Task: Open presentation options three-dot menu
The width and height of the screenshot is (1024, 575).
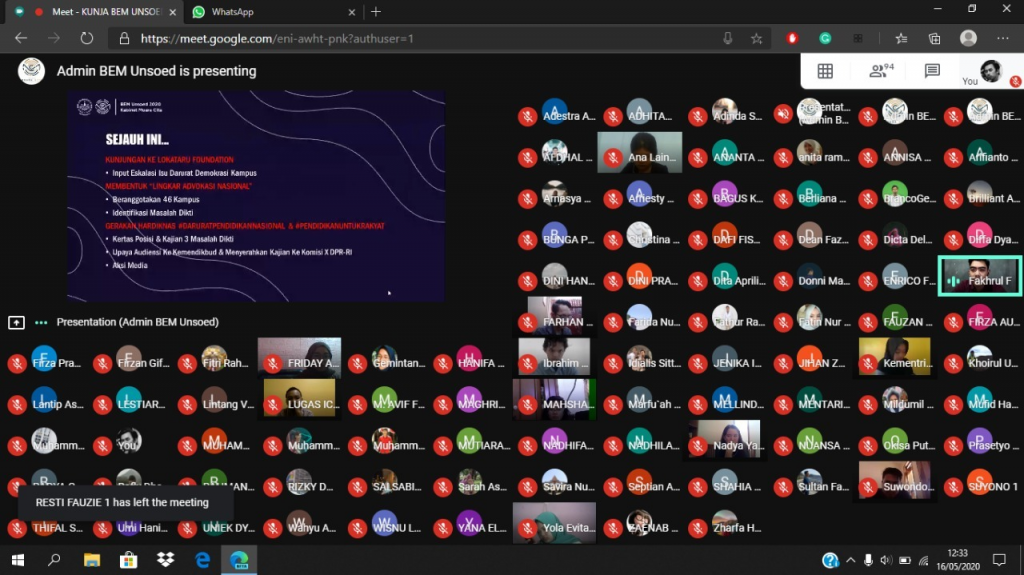Action: pyautogui.click(x=41, y=322)
